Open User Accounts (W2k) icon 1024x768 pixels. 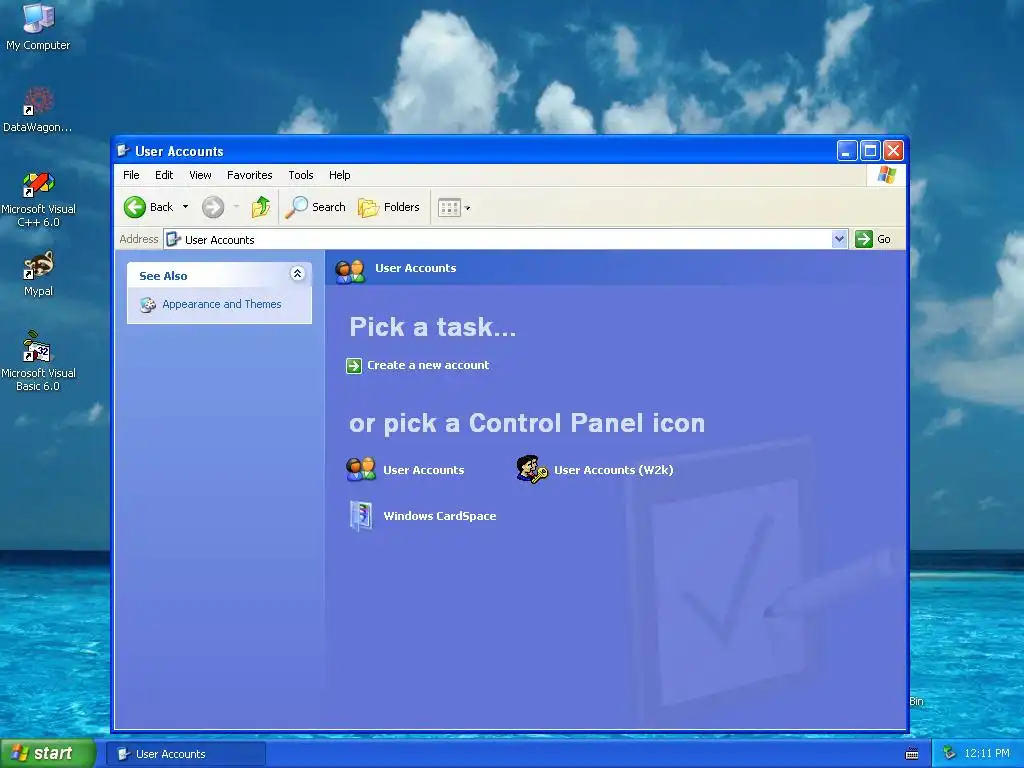tap(532, 470)
